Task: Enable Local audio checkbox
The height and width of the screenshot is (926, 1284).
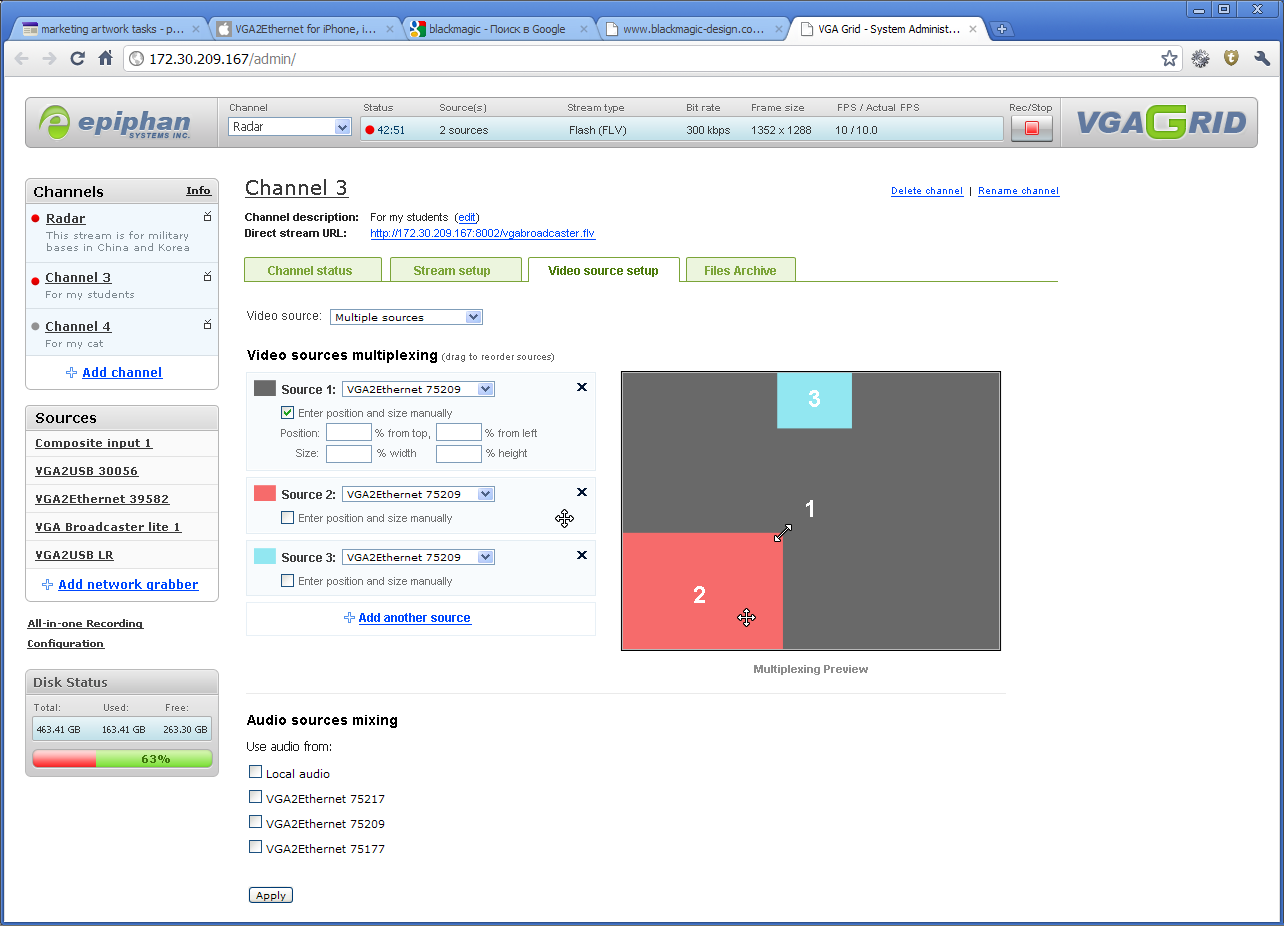Action: [x=256, y=773]
